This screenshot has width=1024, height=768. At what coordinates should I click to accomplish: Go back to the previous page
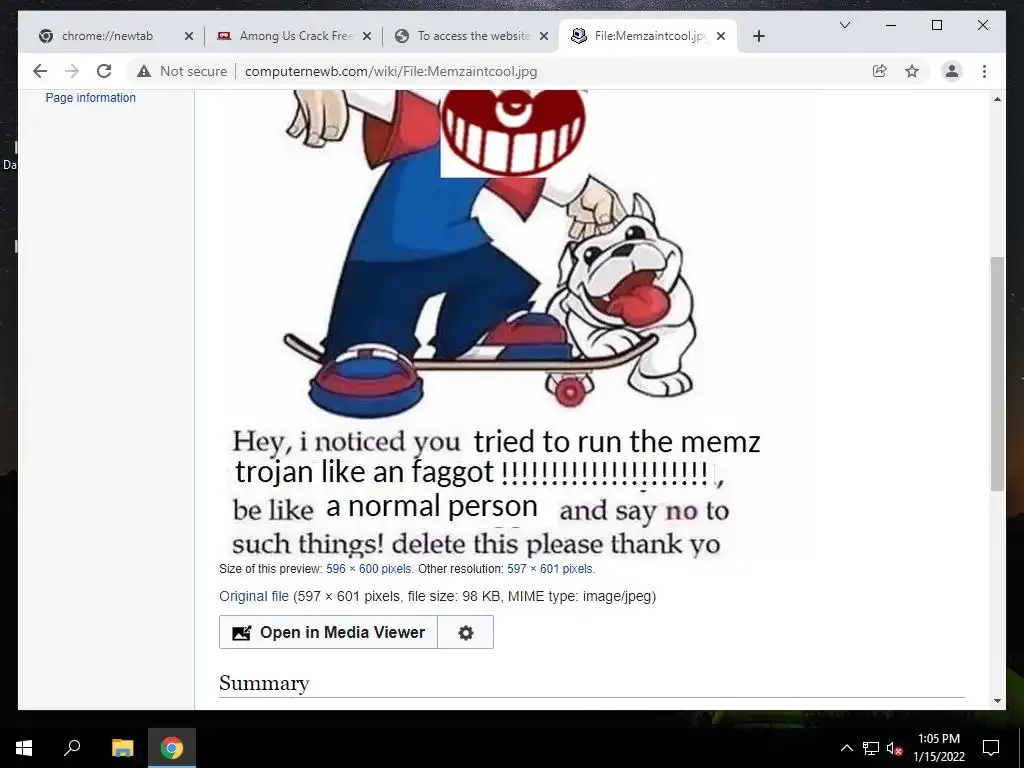[40, 71]
